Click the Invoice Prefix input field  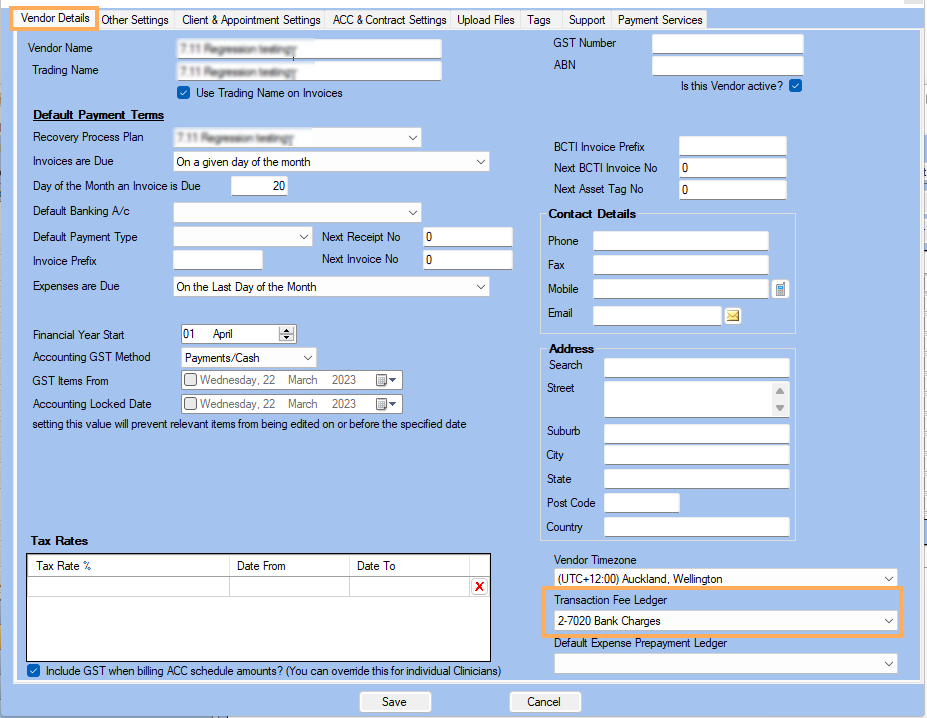tap(218, 260)
